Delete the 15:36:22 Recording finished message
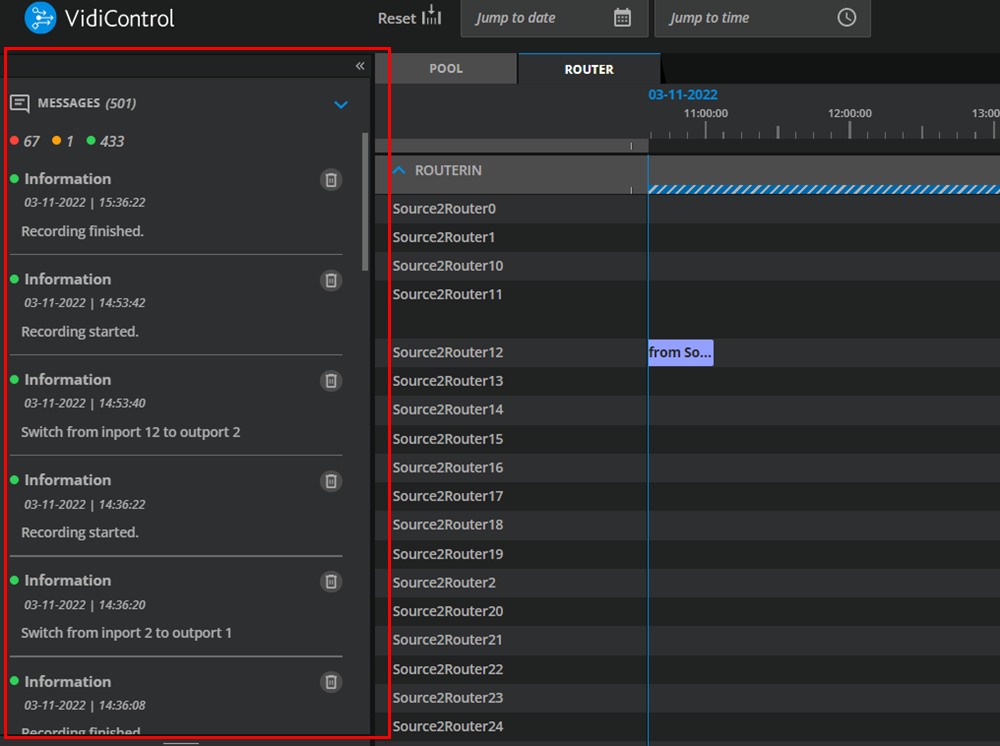 coord(330,180)
